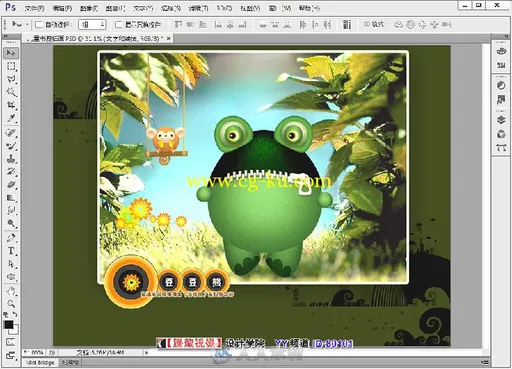This screenshot has height=369, width=512.
Task: Open the 编辑(E) Edit menu
Action: [x=62, y=8]
